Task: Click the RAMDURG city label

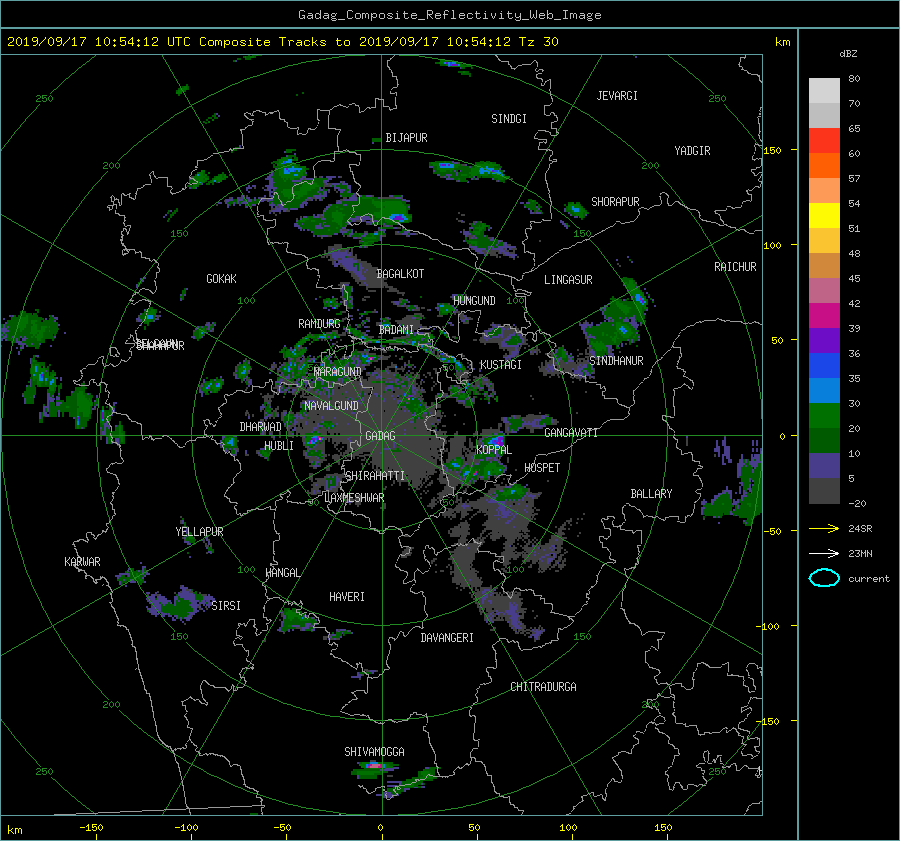Action: (319, 324)
